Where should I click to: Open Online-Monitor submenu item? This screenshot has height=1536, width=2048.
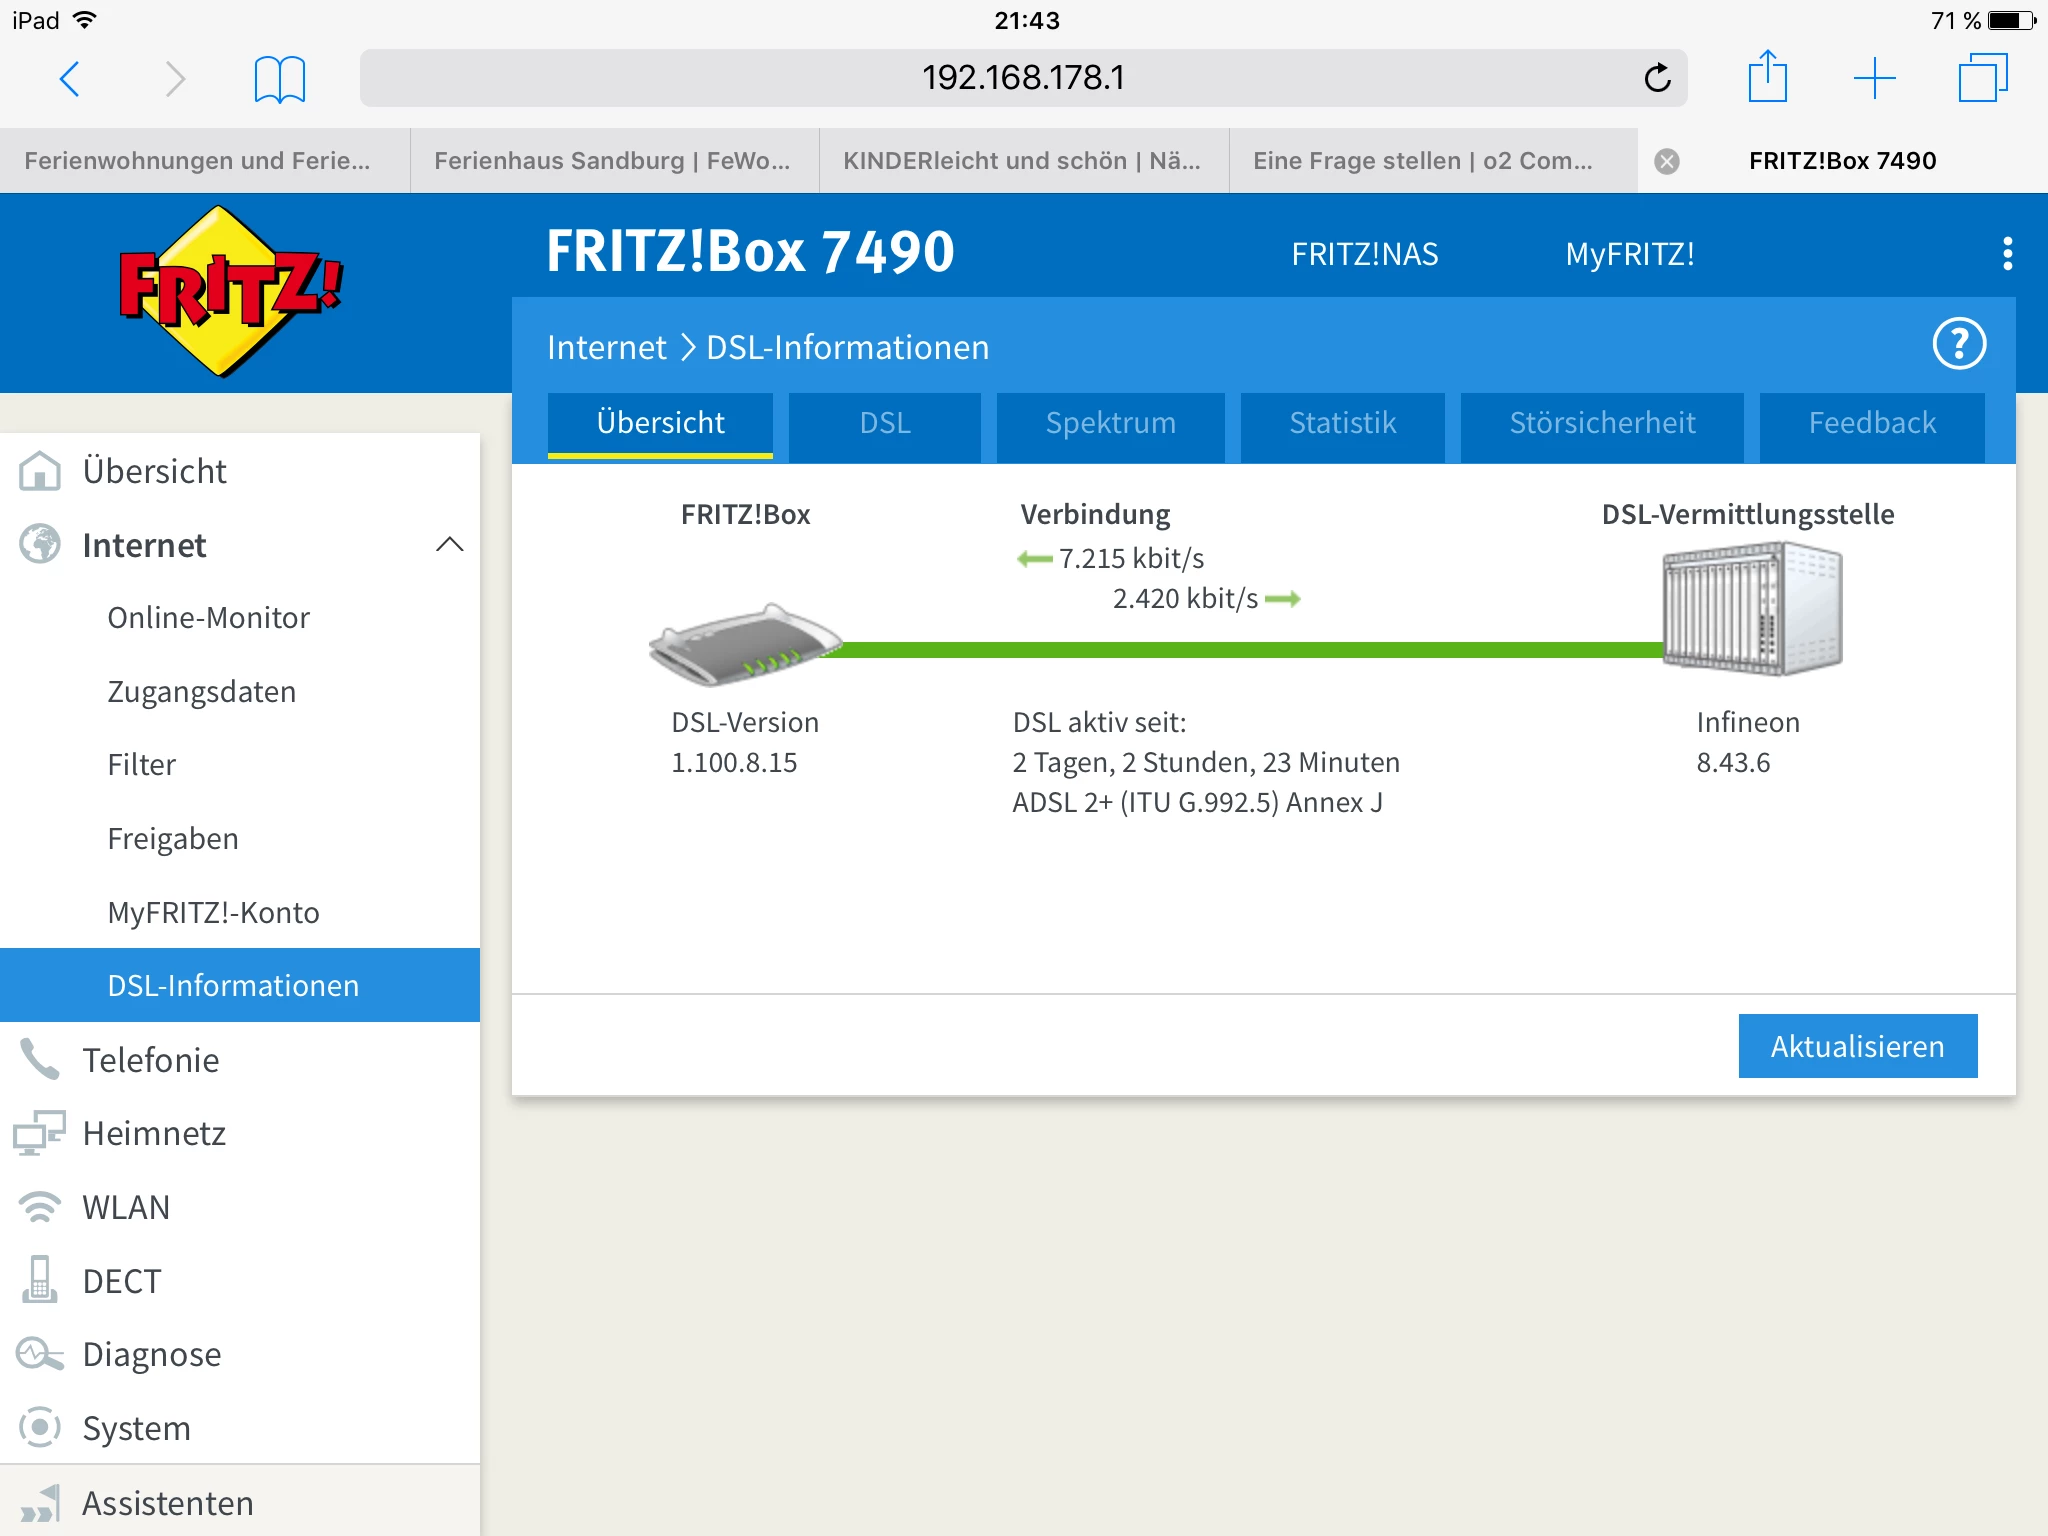pyautogui.click(x=240, y=618)
